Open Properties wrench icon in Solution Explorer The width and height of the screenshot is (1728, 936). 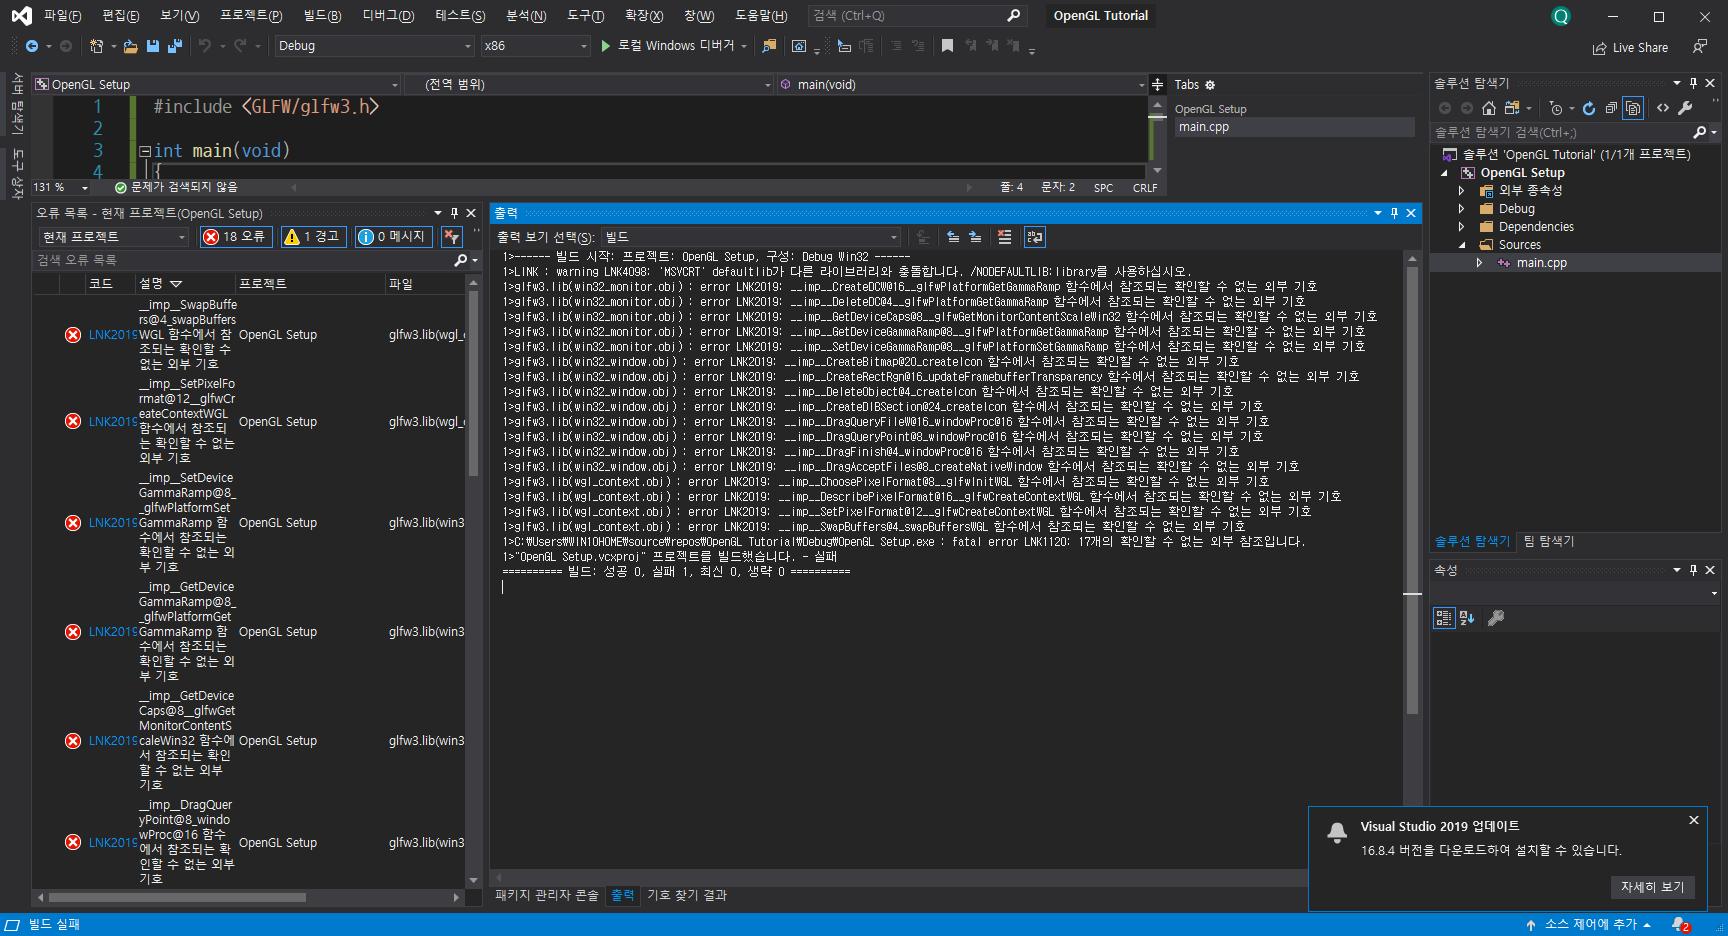(1685, 108)
